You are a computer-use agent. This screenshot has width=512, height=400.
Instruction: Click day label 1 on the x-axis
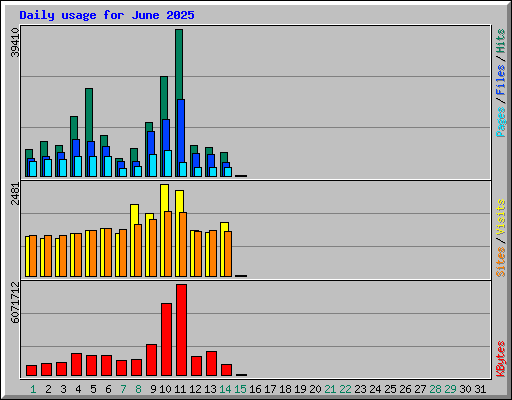(x=33, y=389)
